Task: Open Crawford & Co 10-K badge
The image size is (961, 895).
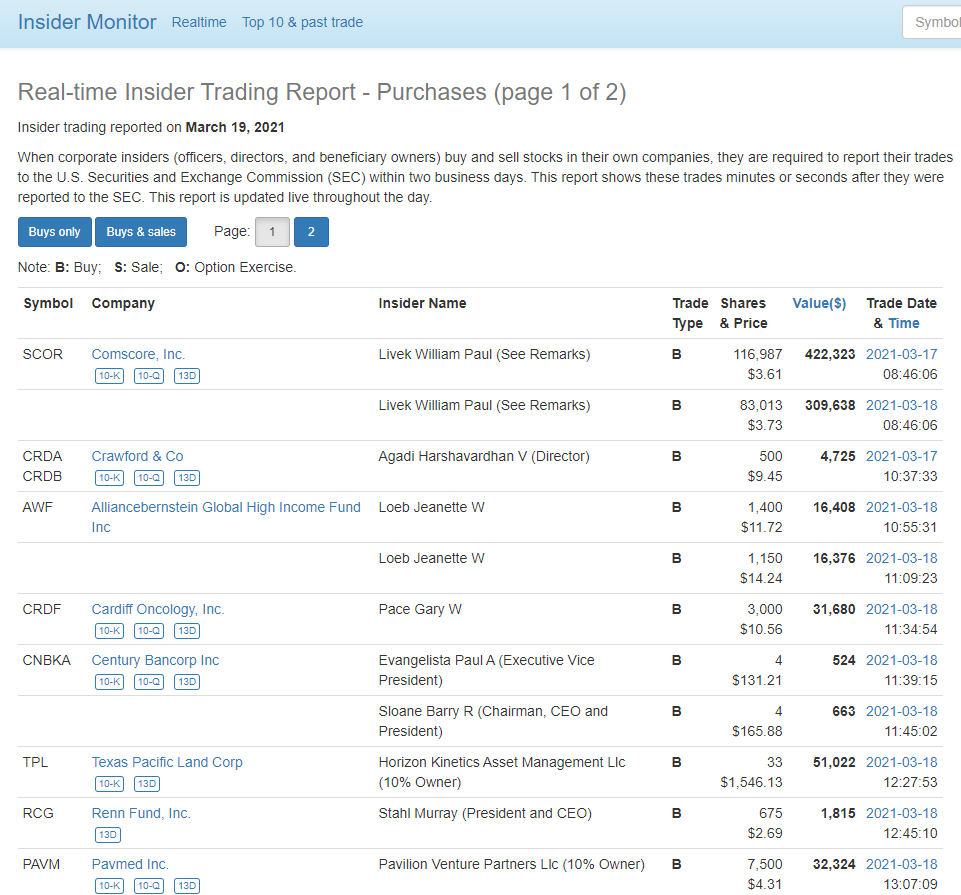Action: pos(110,478)
